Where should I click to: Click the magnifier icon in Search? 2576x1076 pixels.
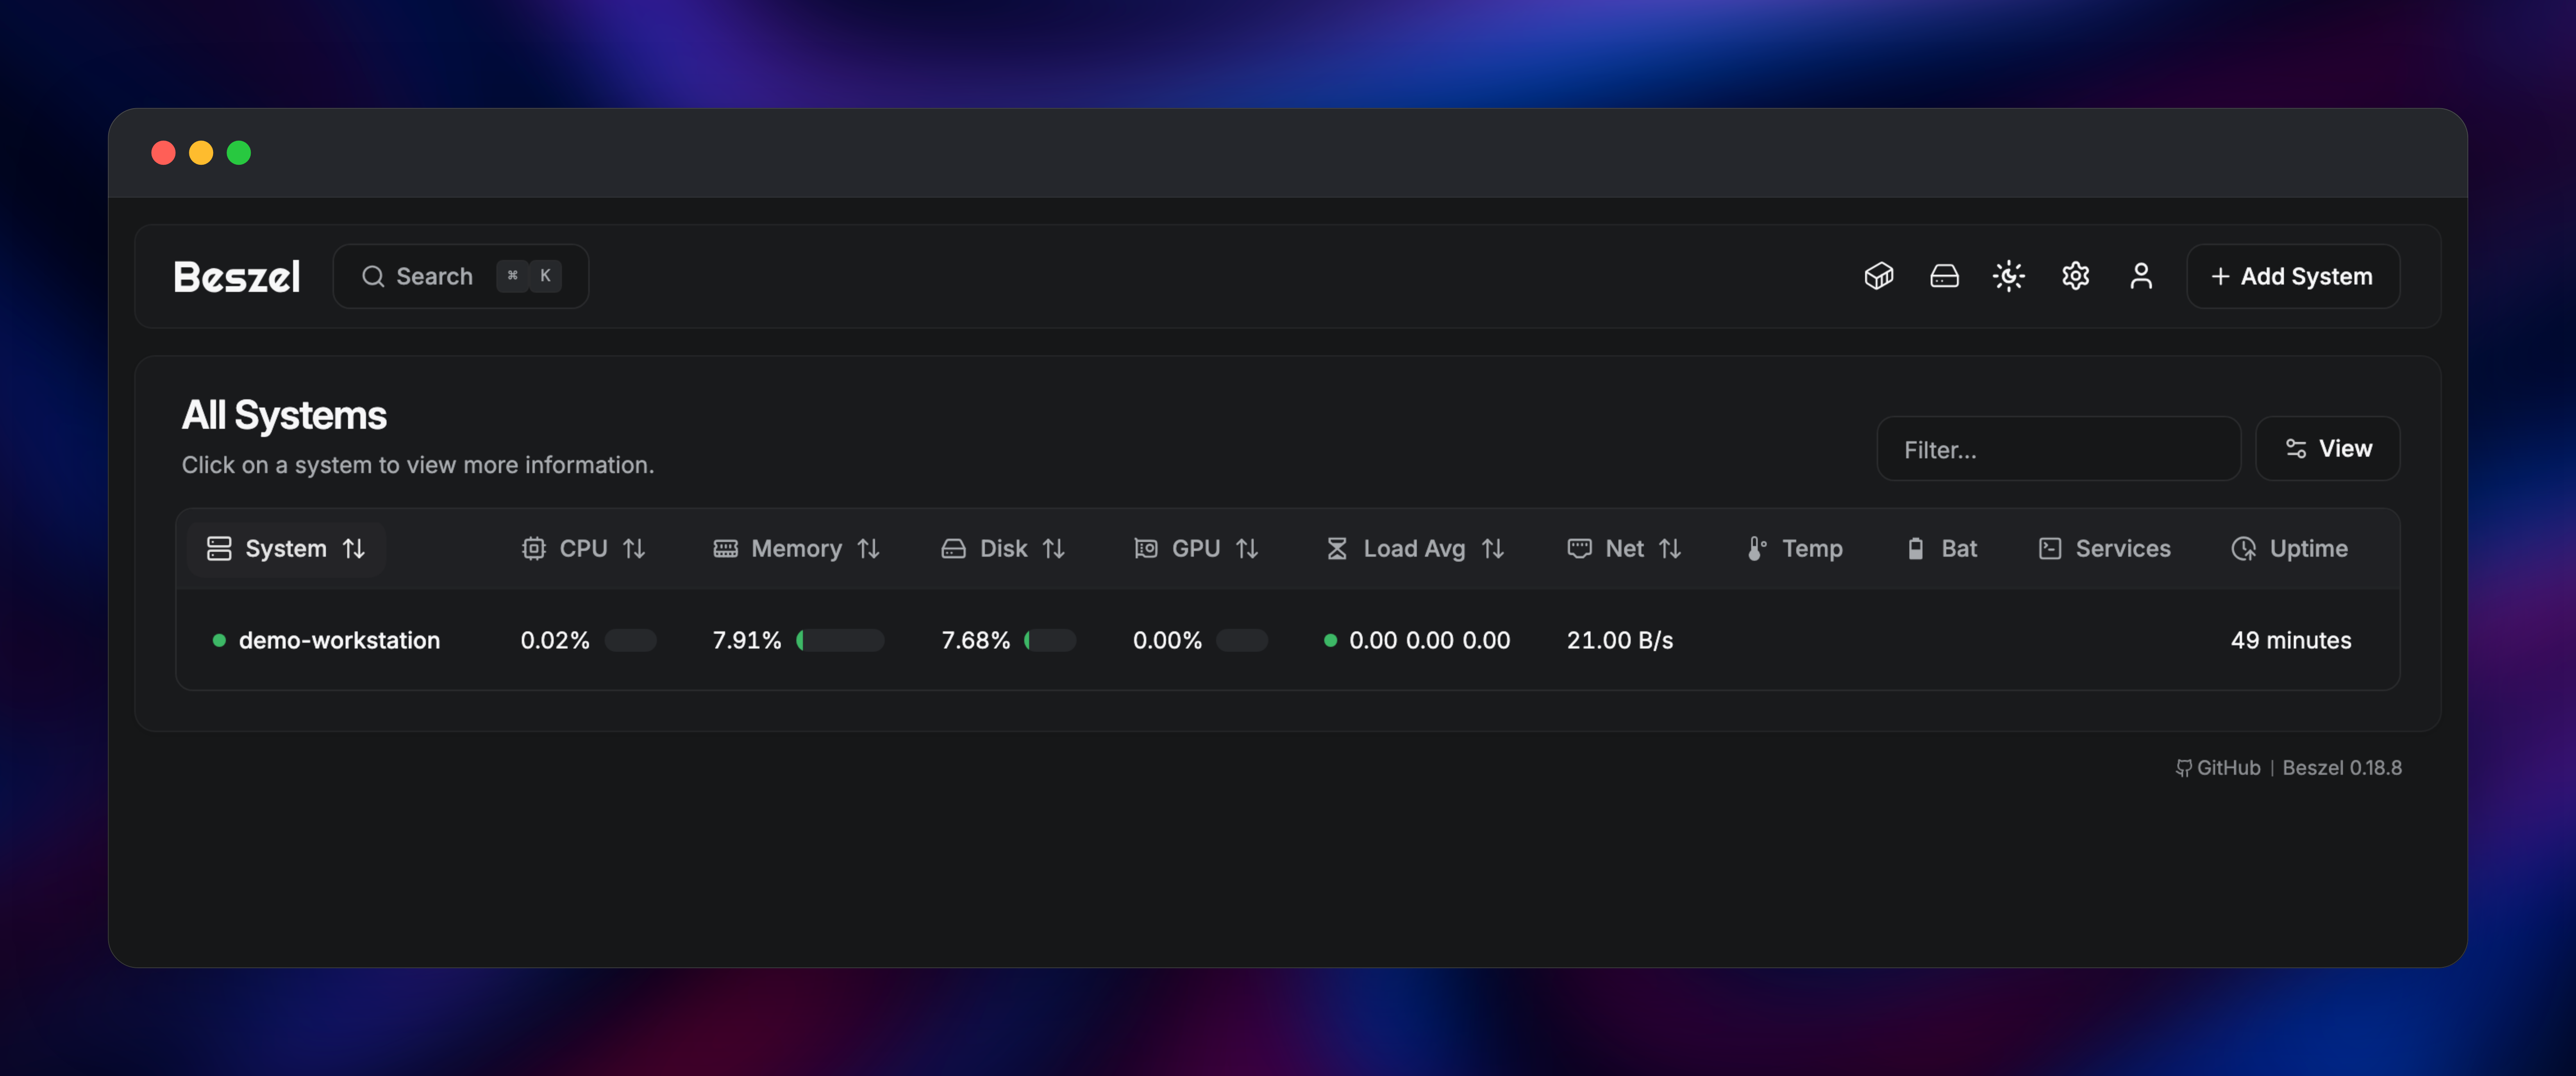point(373,276)
